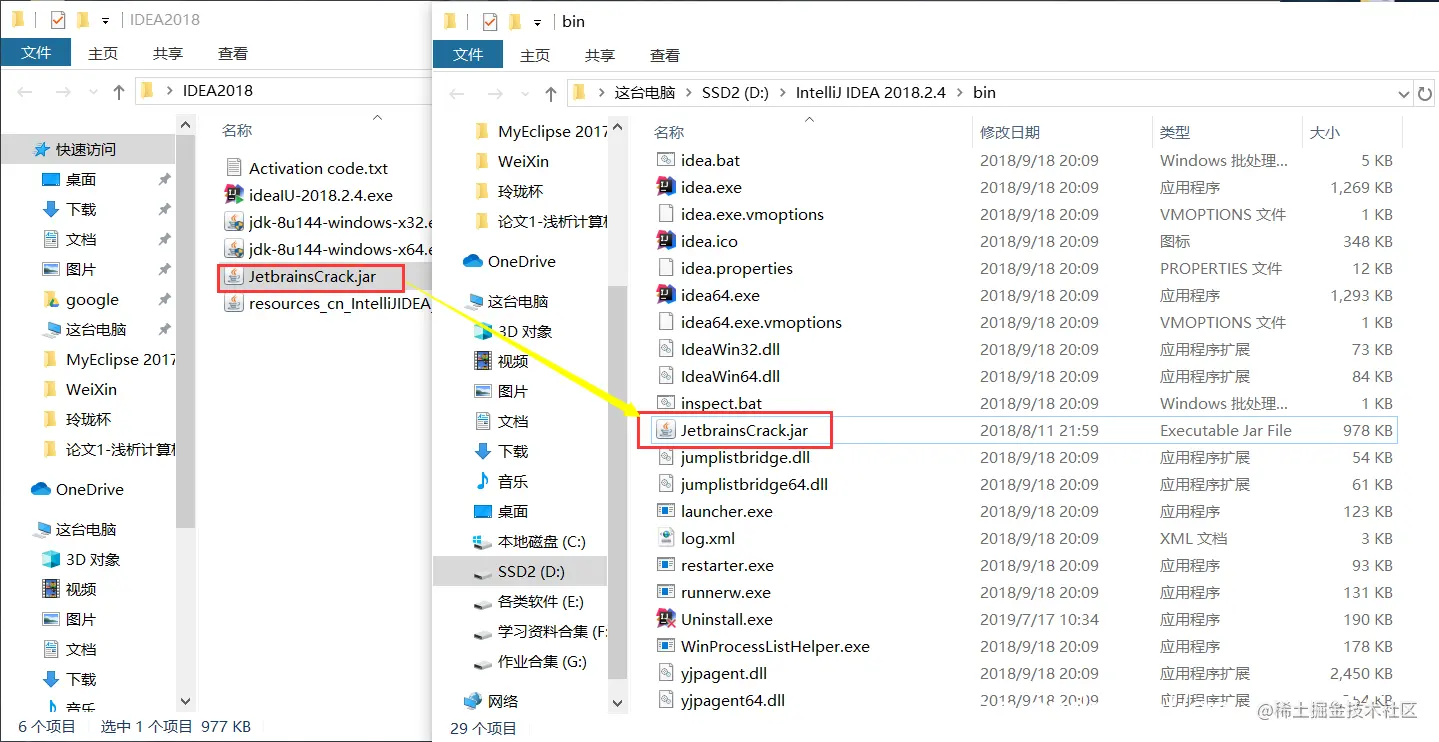Screen dimensions: 1439x742
Task: Click OneDrive cloud icon in bin window sidebar
Action: coord(473,261)
